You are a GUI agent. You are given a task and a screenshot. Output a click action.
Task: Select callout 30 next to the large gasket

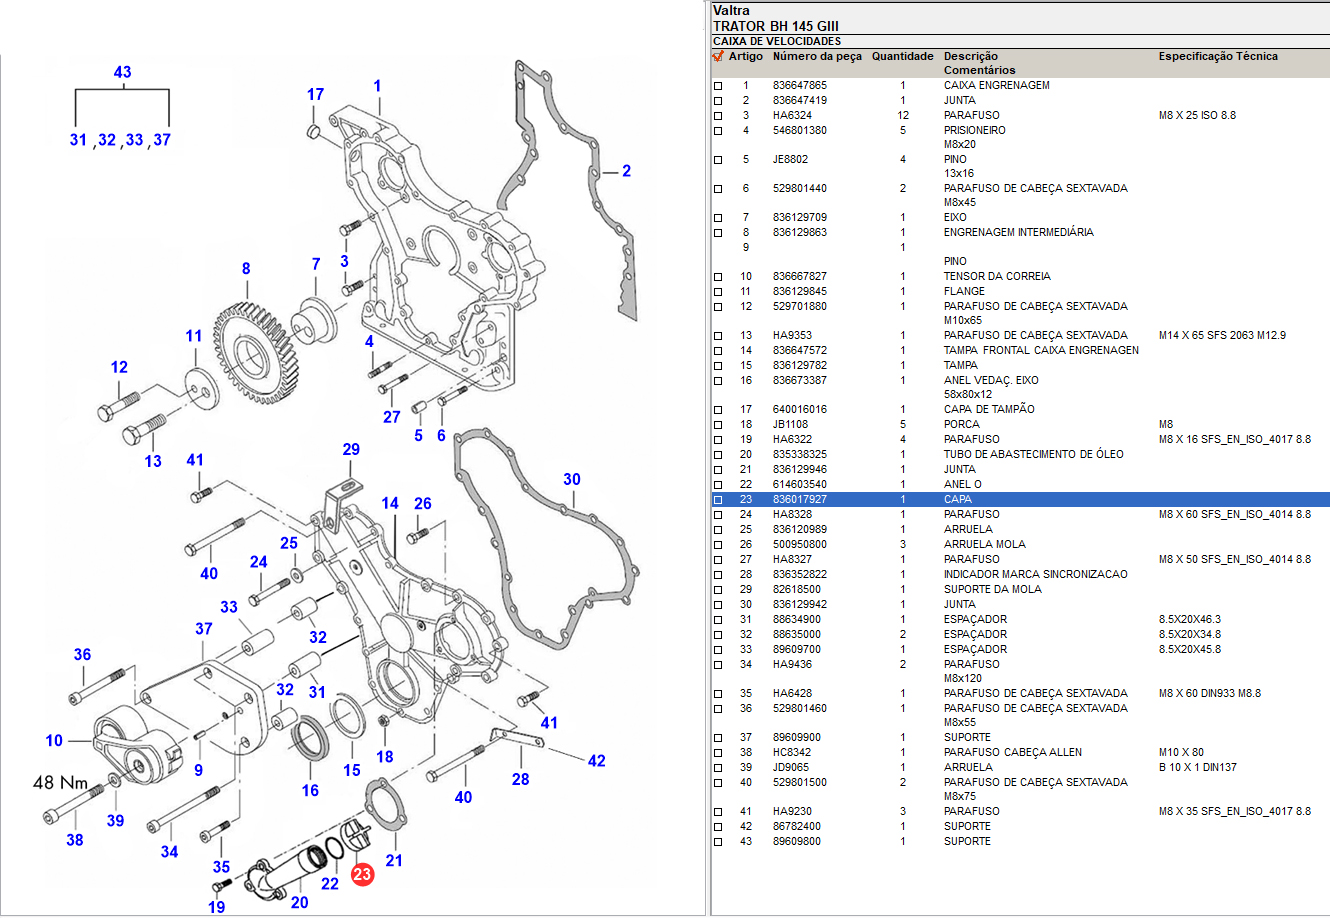[x=571, y=480]
